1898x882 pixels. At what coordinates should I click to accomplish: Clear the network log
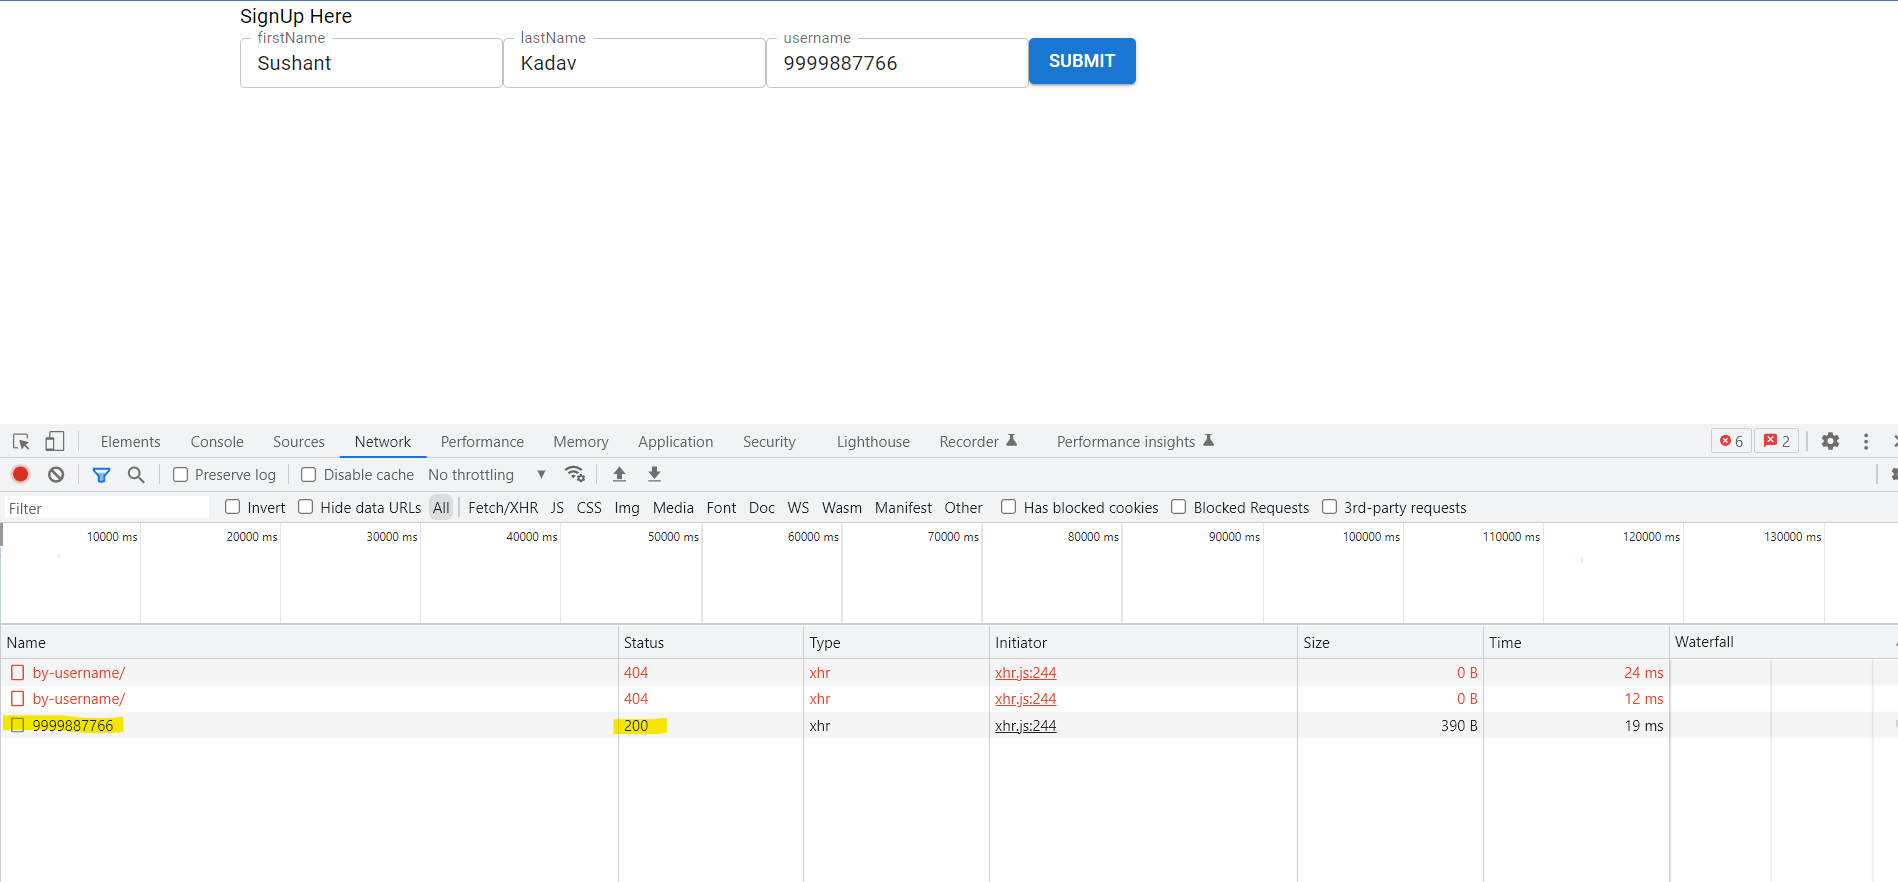56,474
